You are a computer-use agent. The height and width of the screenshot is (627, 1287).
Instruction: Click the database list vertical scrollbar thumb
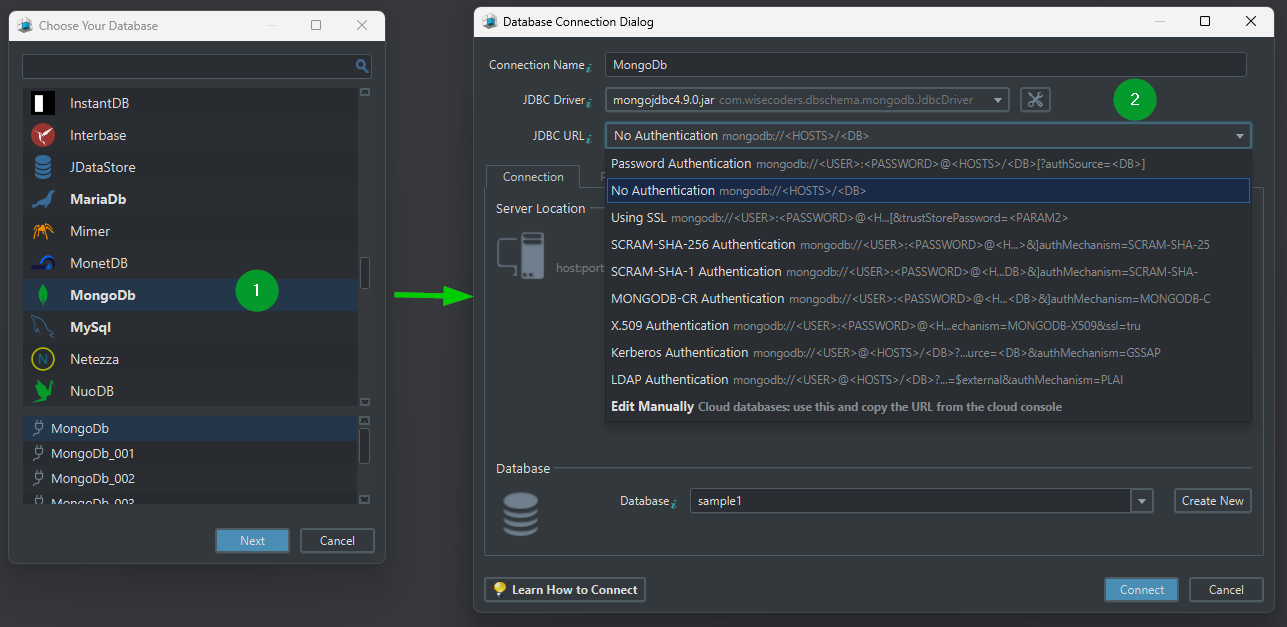click(365, 273)
